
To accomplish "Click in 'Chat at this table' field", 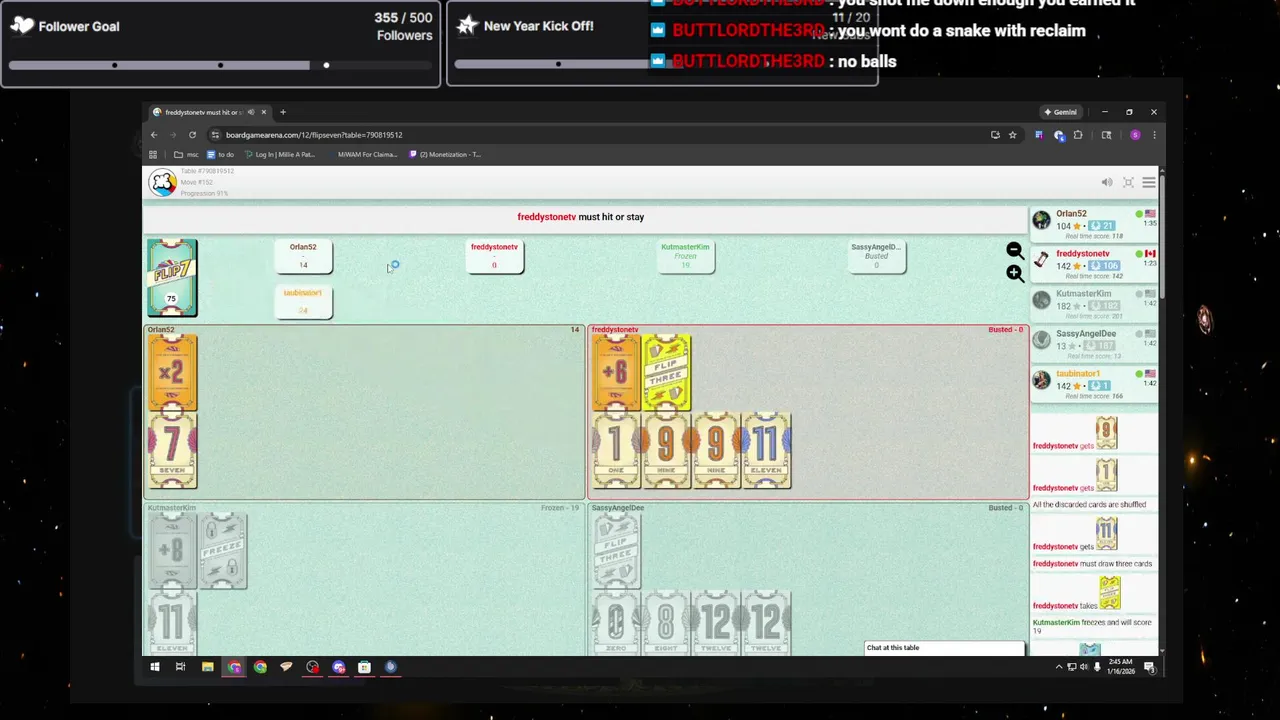I will point(944,648).
